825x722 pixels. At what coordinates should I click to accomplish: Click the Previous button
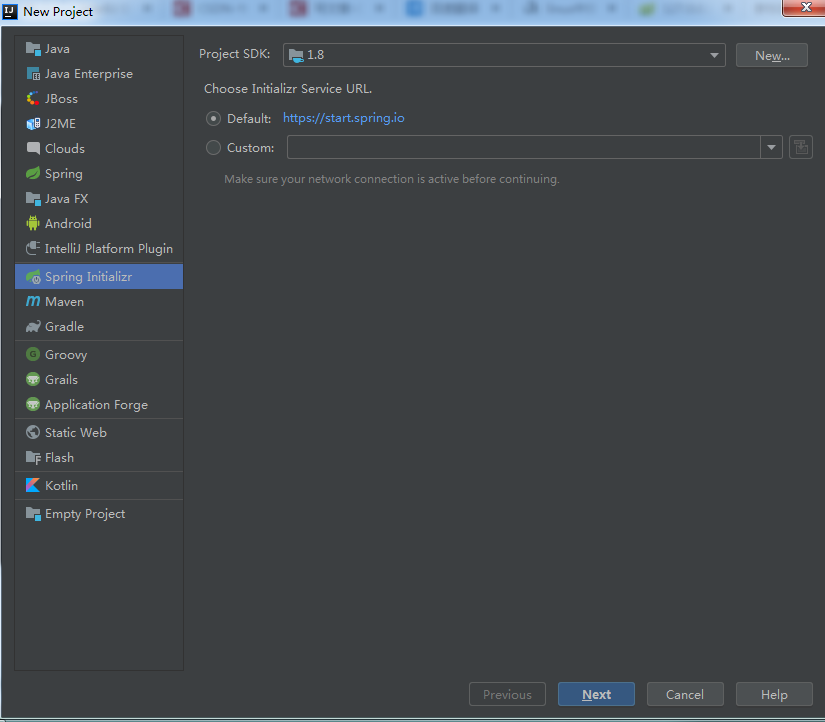pyautogui.click(x=507, y=695)
